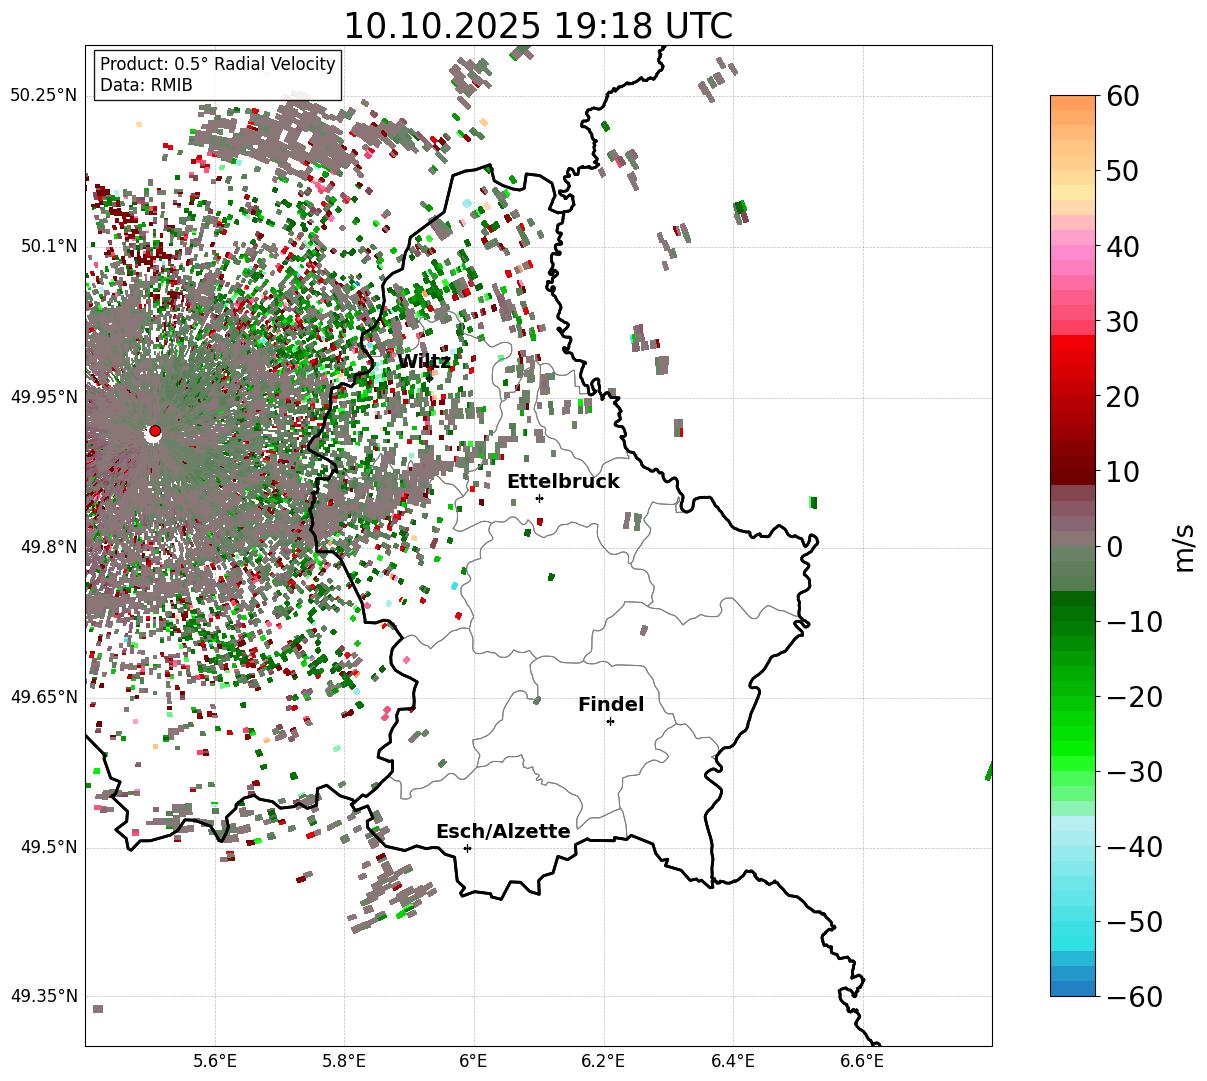The image size is (1207, 1081).
Task: Click the 6°E longitude label
Action: pyautogui.click(x=474, y=1061)
